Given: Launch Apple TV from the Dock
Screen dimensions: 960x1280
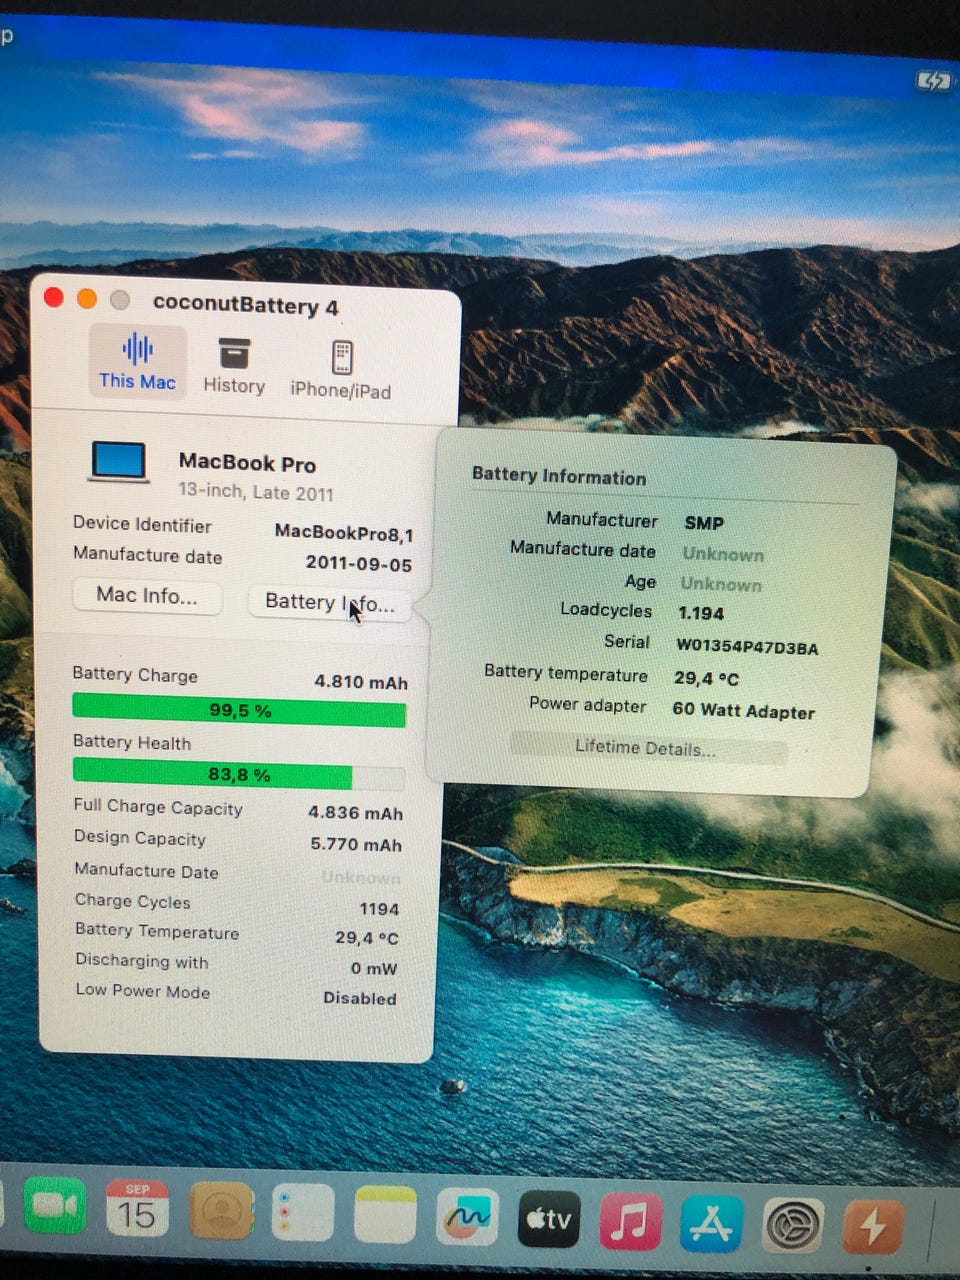Looking at the screenshot, I should point(549,1219).
